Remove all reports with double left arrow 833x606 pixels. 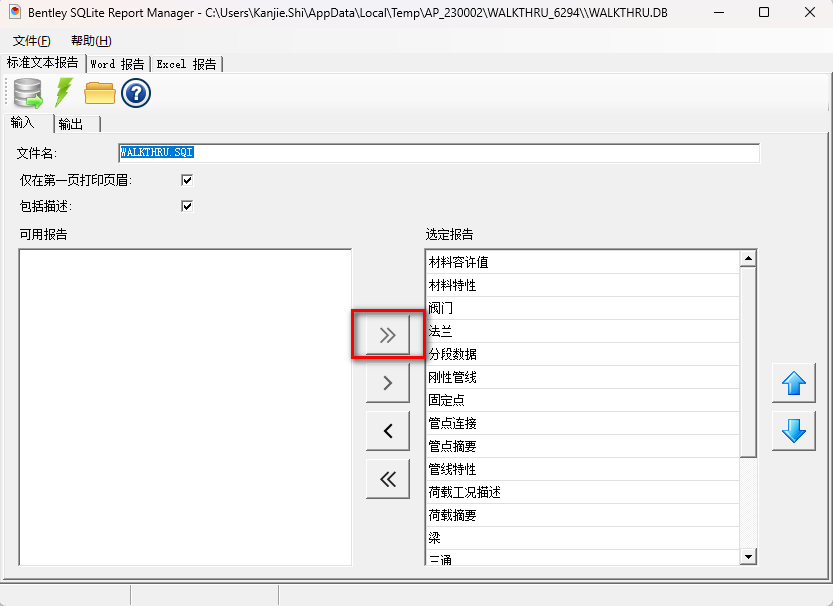(x=388, y=479)
